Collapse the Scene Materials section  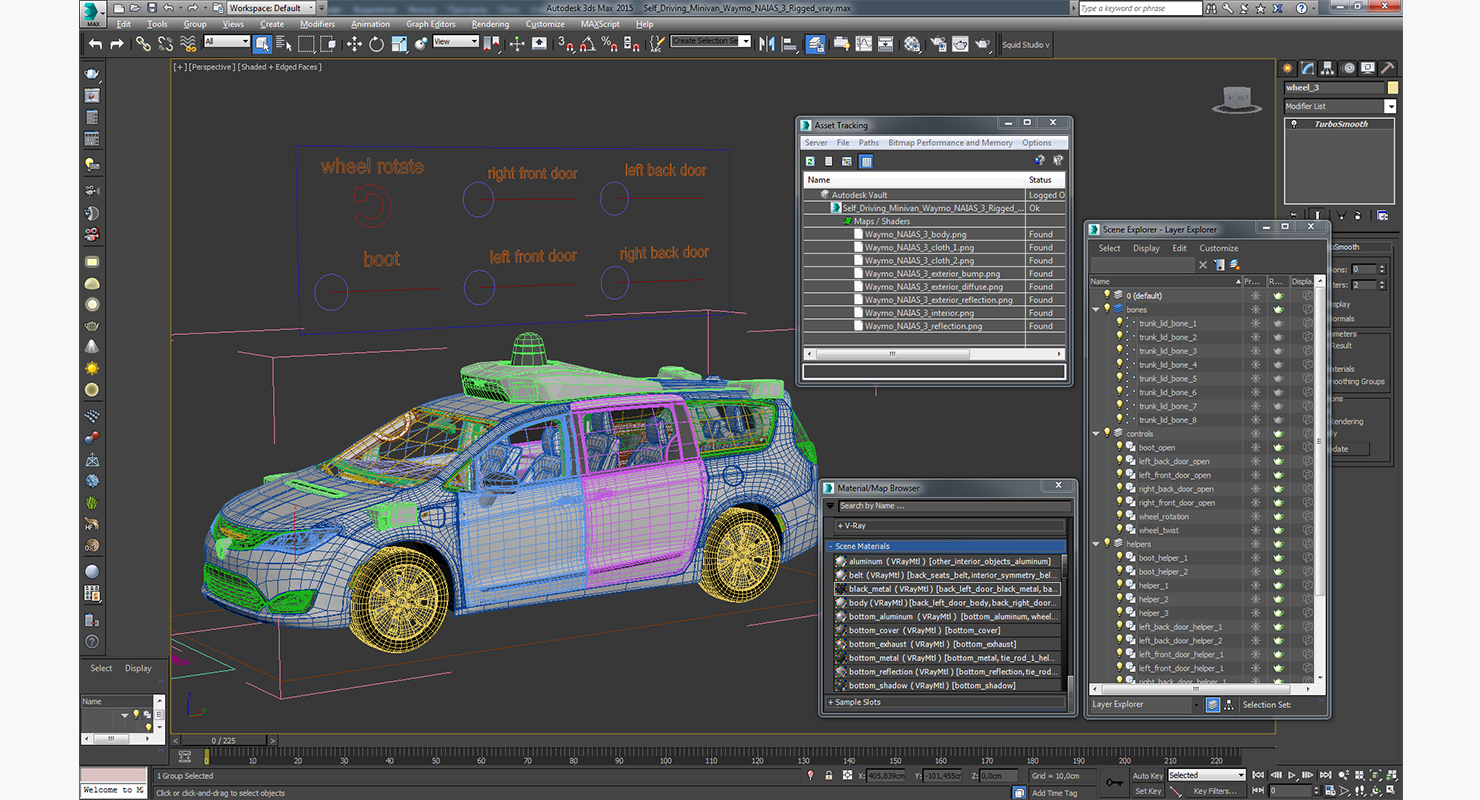tap(947, 546)
